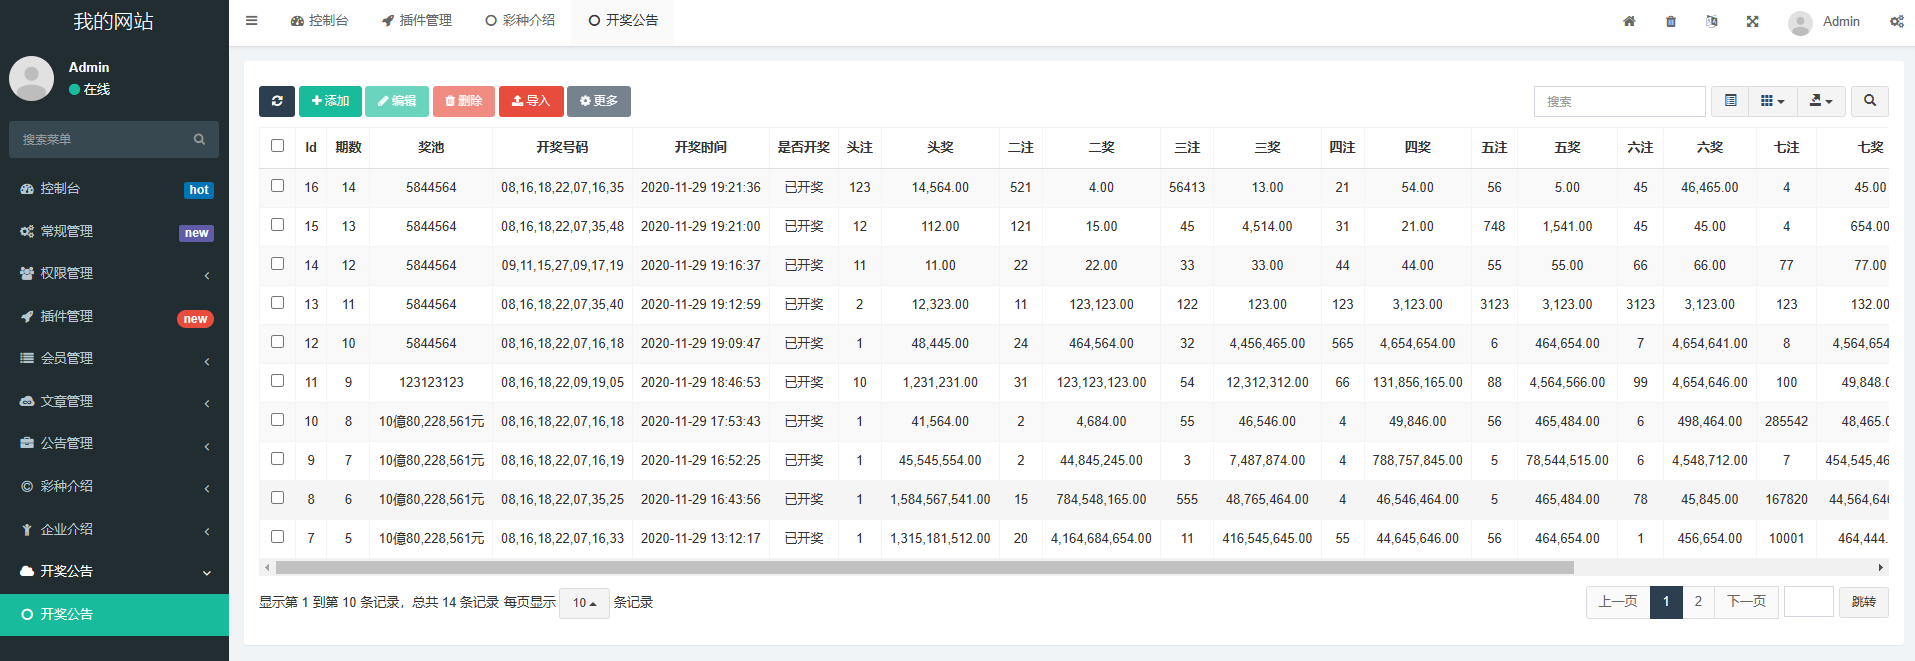Toggle the select-all checkbox in table header

tap(277, 146)
